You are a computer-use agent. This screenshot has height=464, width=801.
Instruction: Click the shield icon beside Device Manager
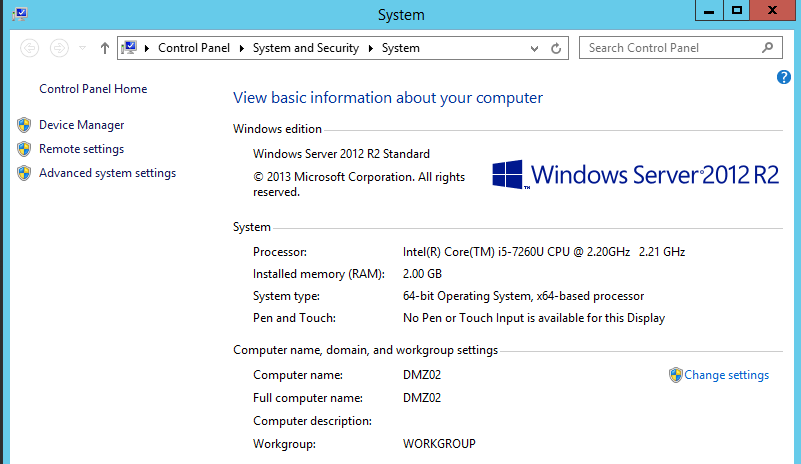pyautogui.click(x=24, y=125)
